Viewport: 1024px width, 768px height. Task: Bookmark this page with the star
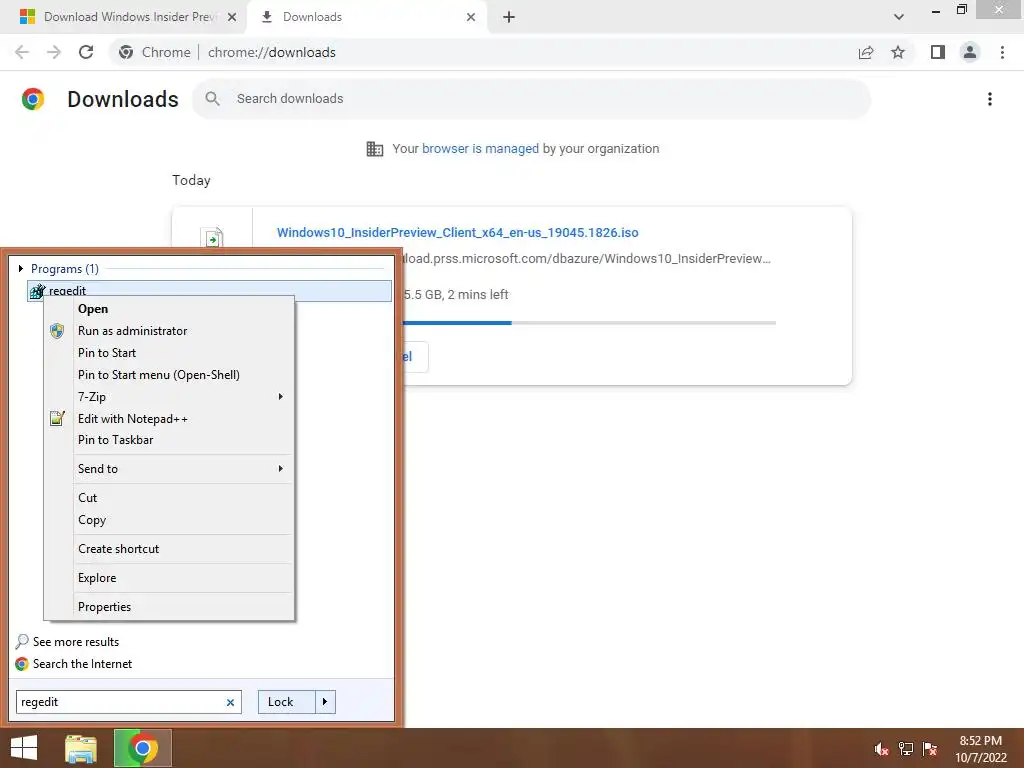pyautogui.click(x=898, y=52)
